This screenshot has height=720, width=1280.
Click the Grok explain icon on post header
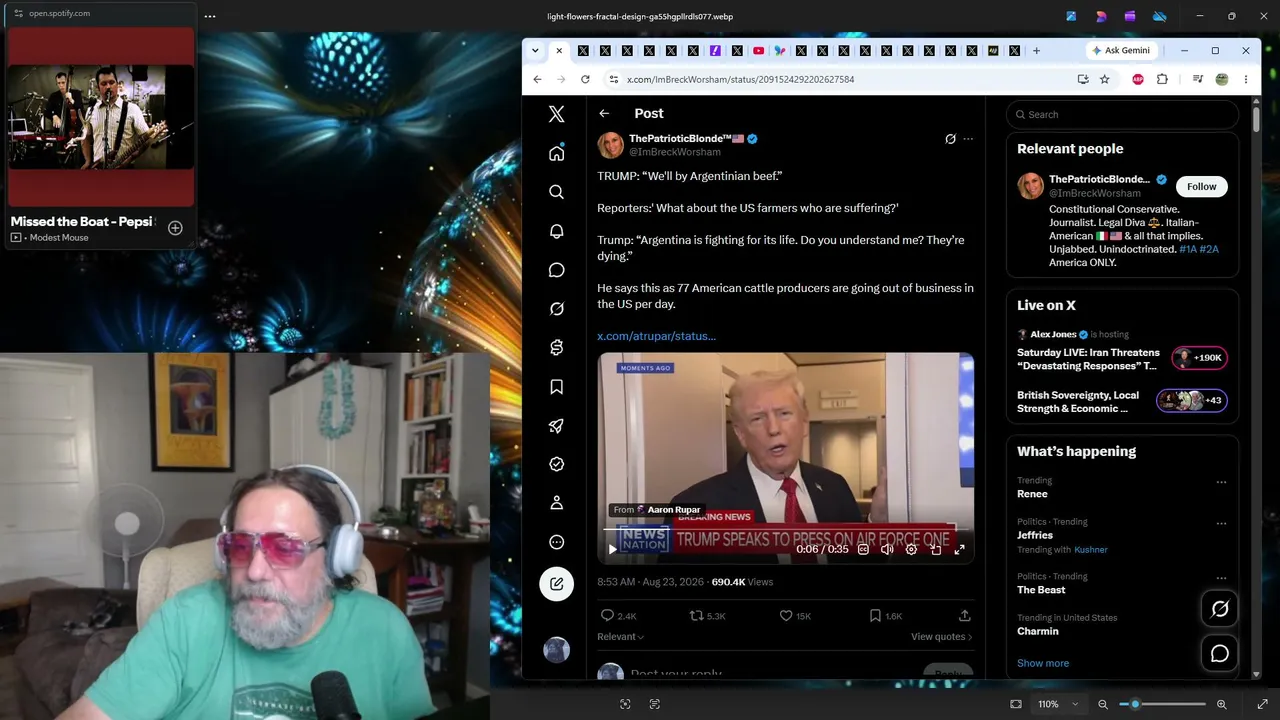[x=950, y=139]
